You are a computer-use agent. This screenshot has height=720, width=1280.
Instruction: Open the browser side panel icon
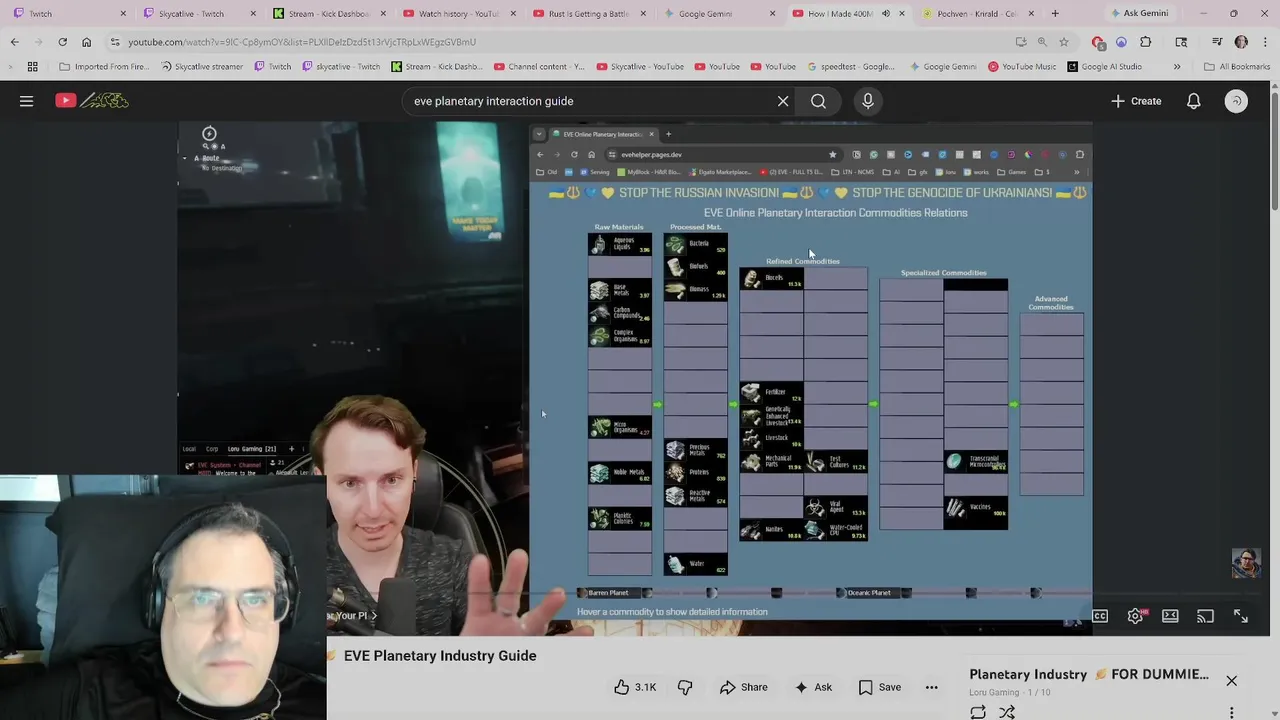coord(1181,42)
